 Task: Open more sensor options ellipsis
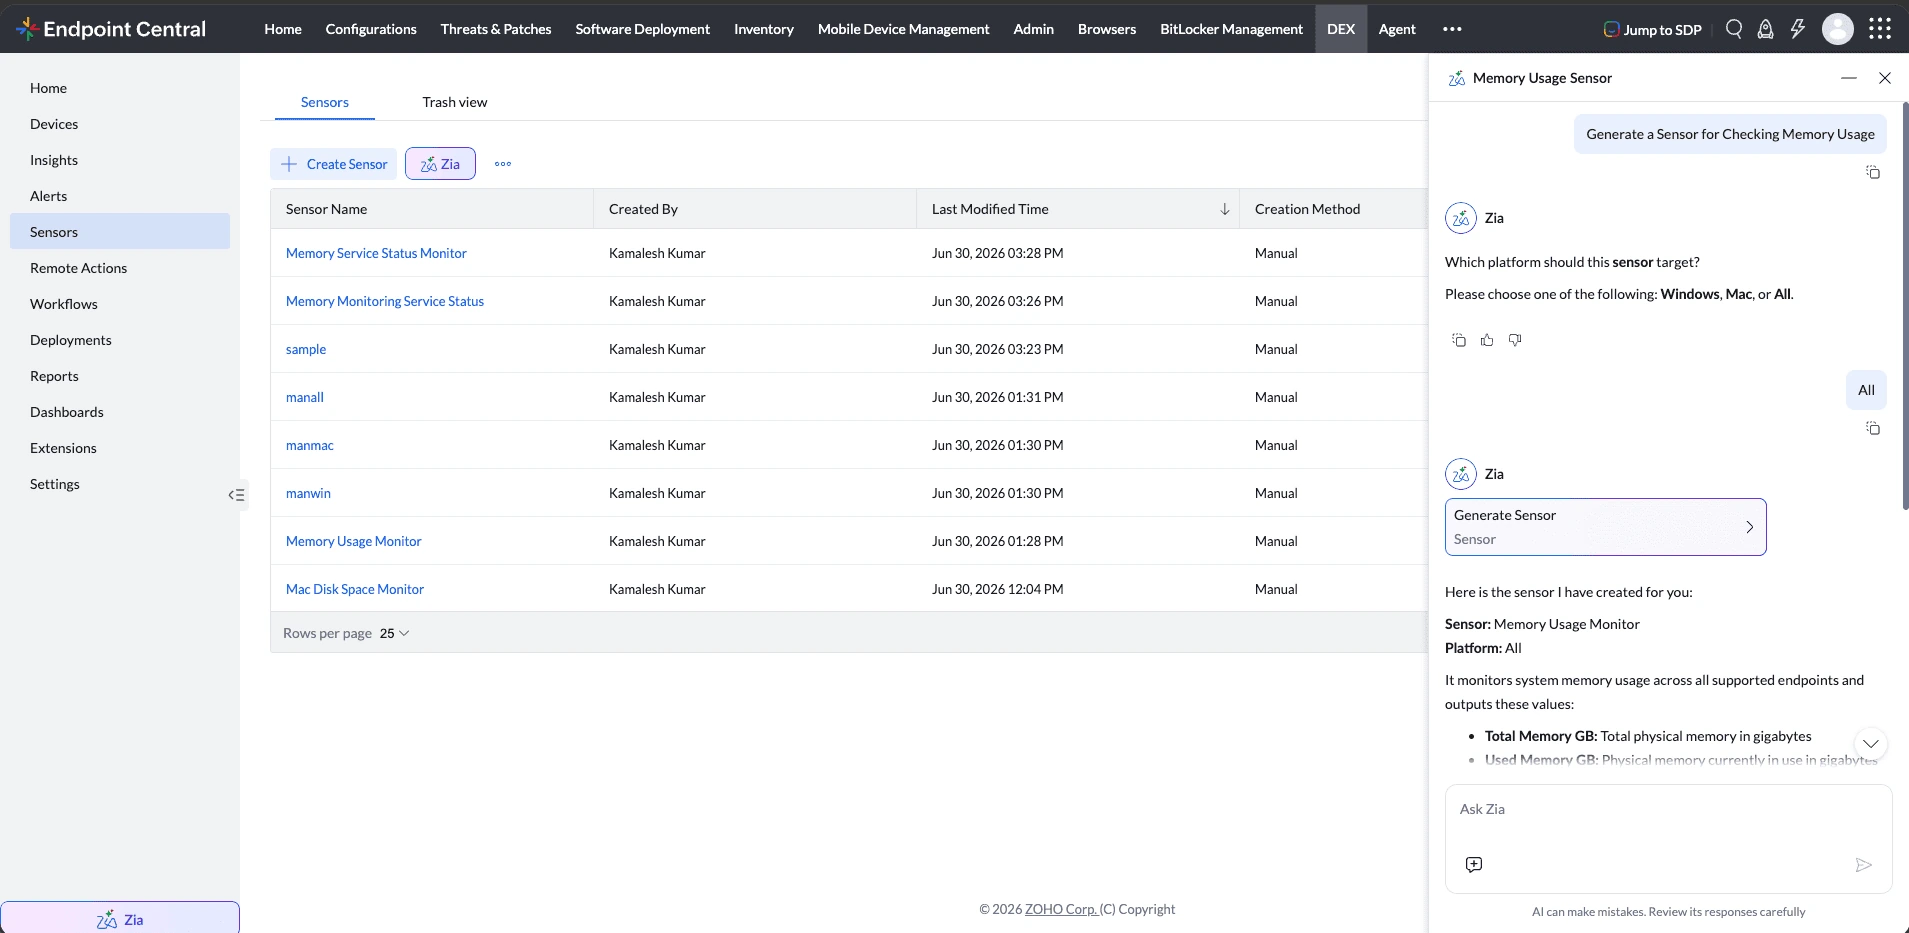(x=503, y=164)
